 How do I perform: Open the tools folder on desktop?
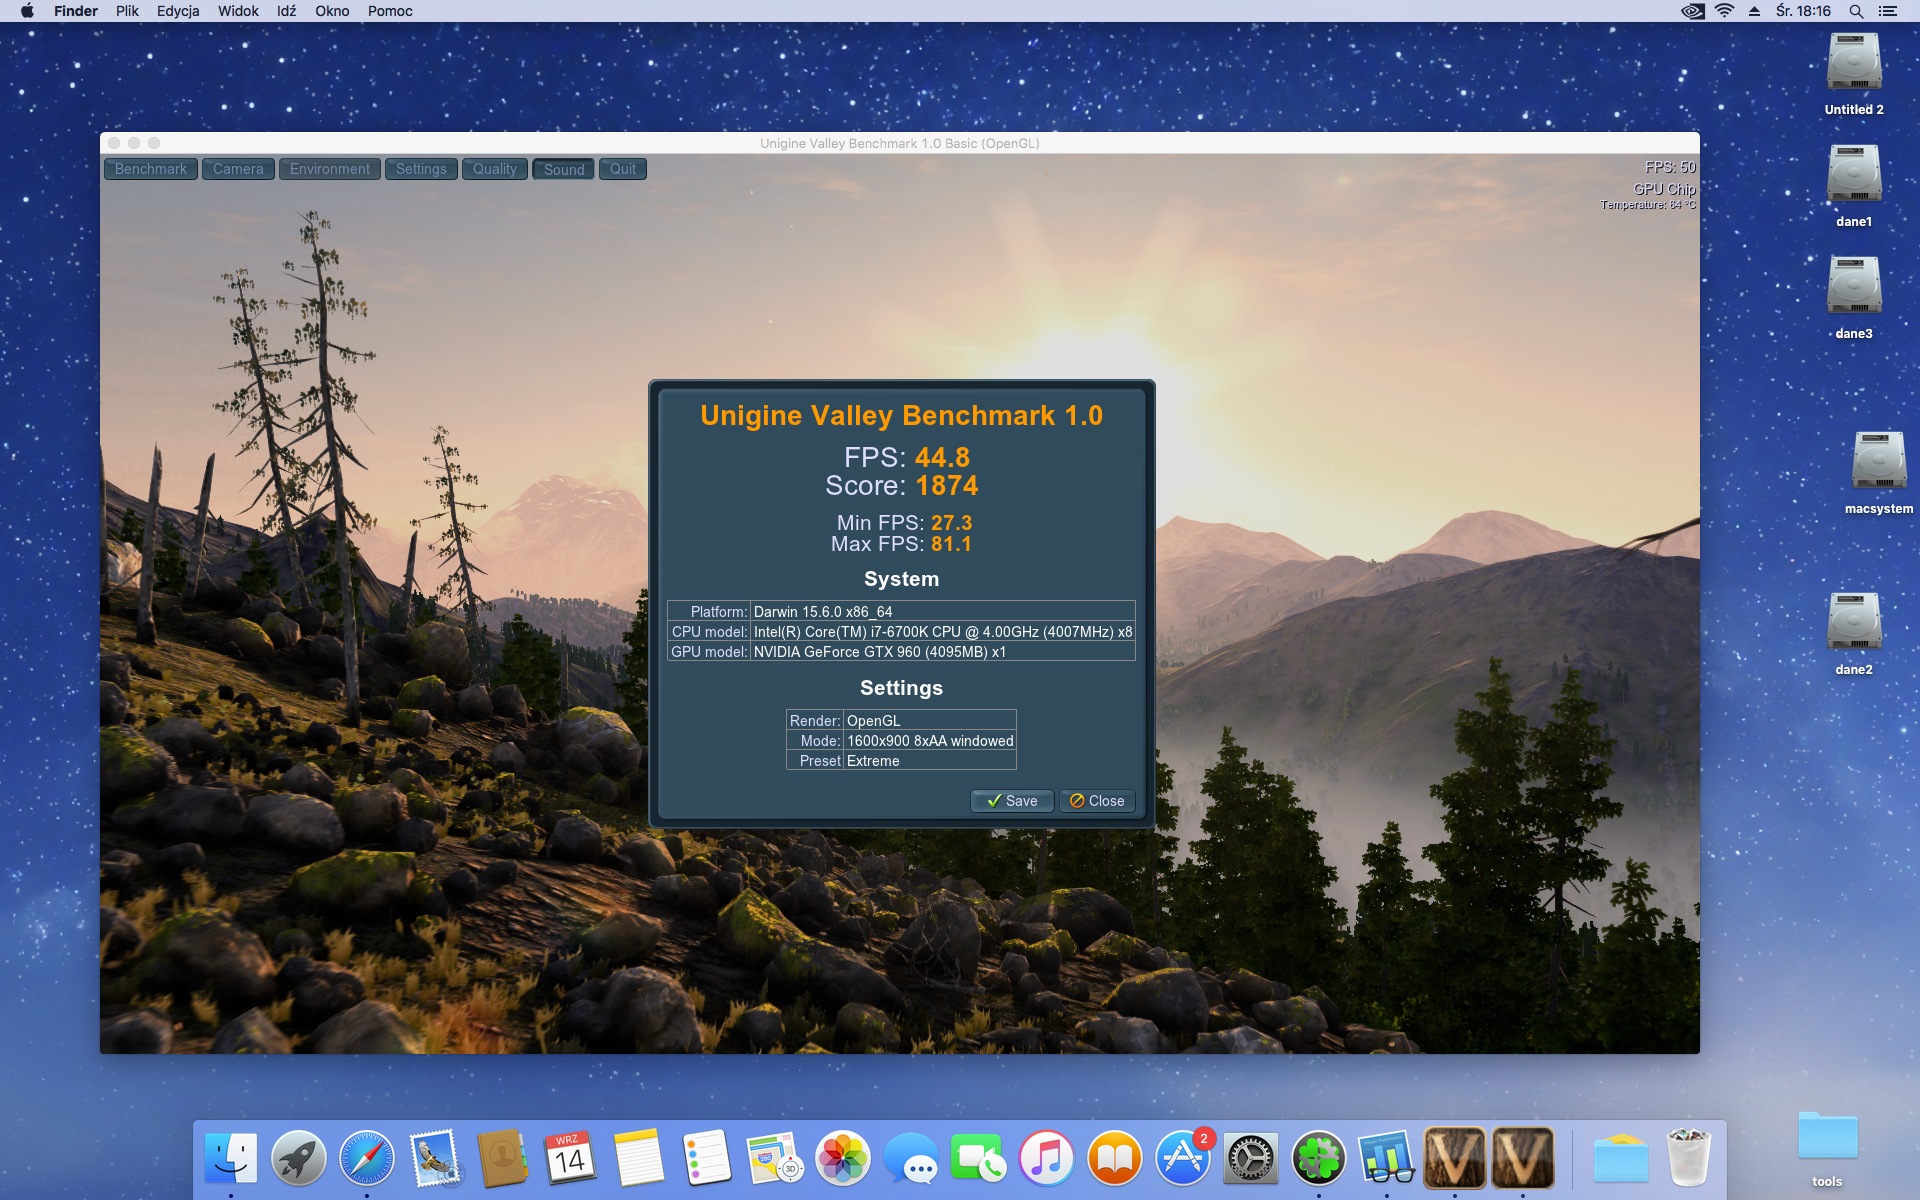tap(1826, 1138)
